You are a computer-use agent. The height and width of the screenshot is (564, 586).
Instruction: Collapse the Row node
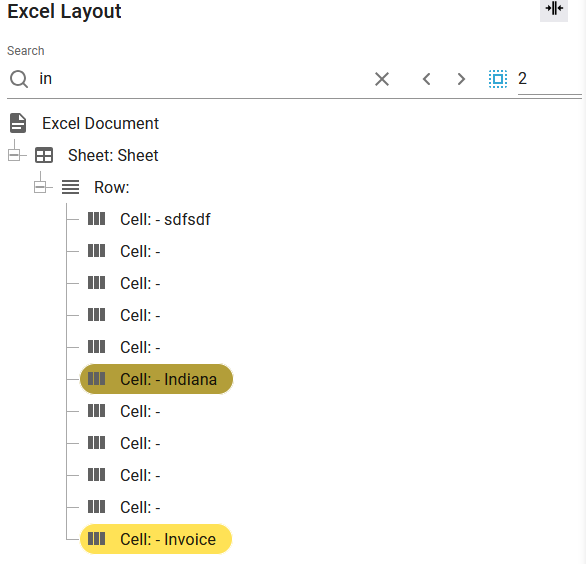pos(40,187)
